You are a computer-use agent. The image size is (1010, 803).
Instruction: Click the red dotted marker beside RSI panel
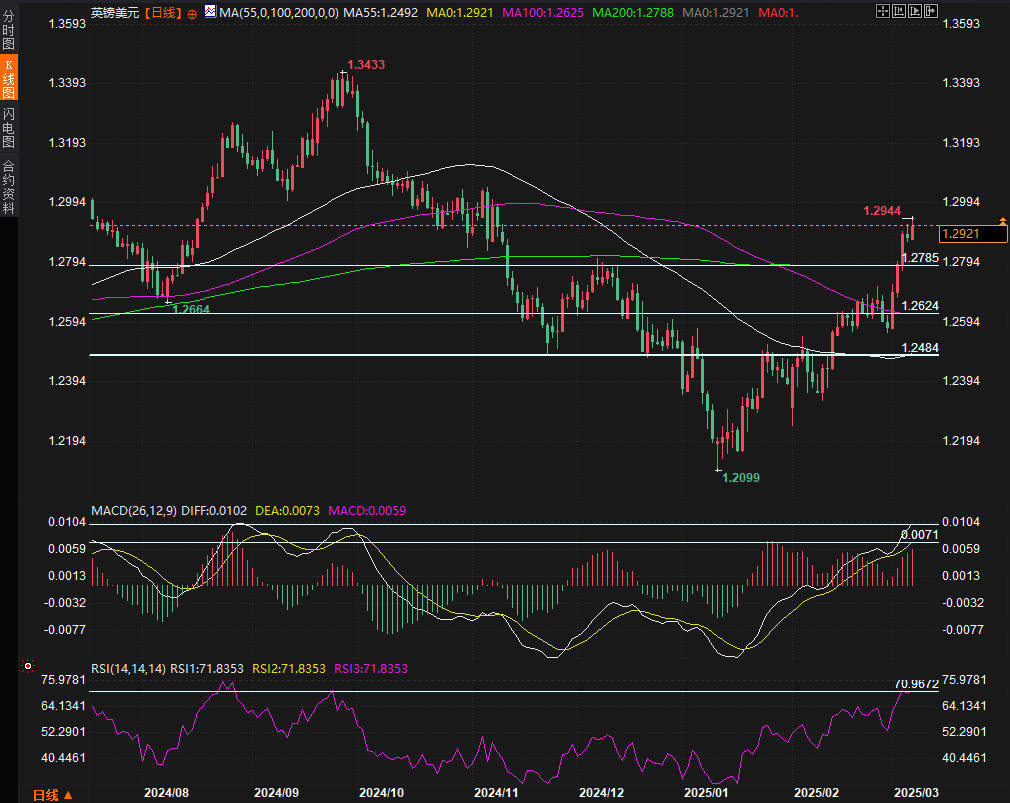(27, 665)
